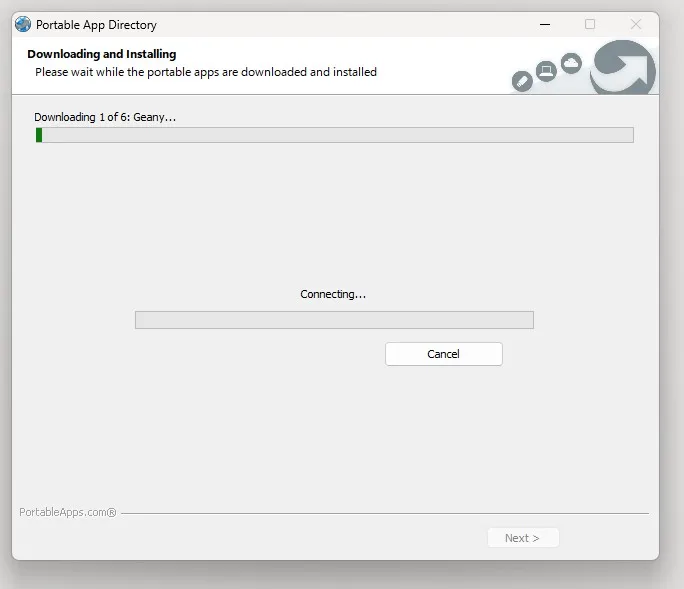Viewport: 684px width, 589px height.
Task: Click the 'Downloading 1 of 6: Geany...' label
Action: 105,117
